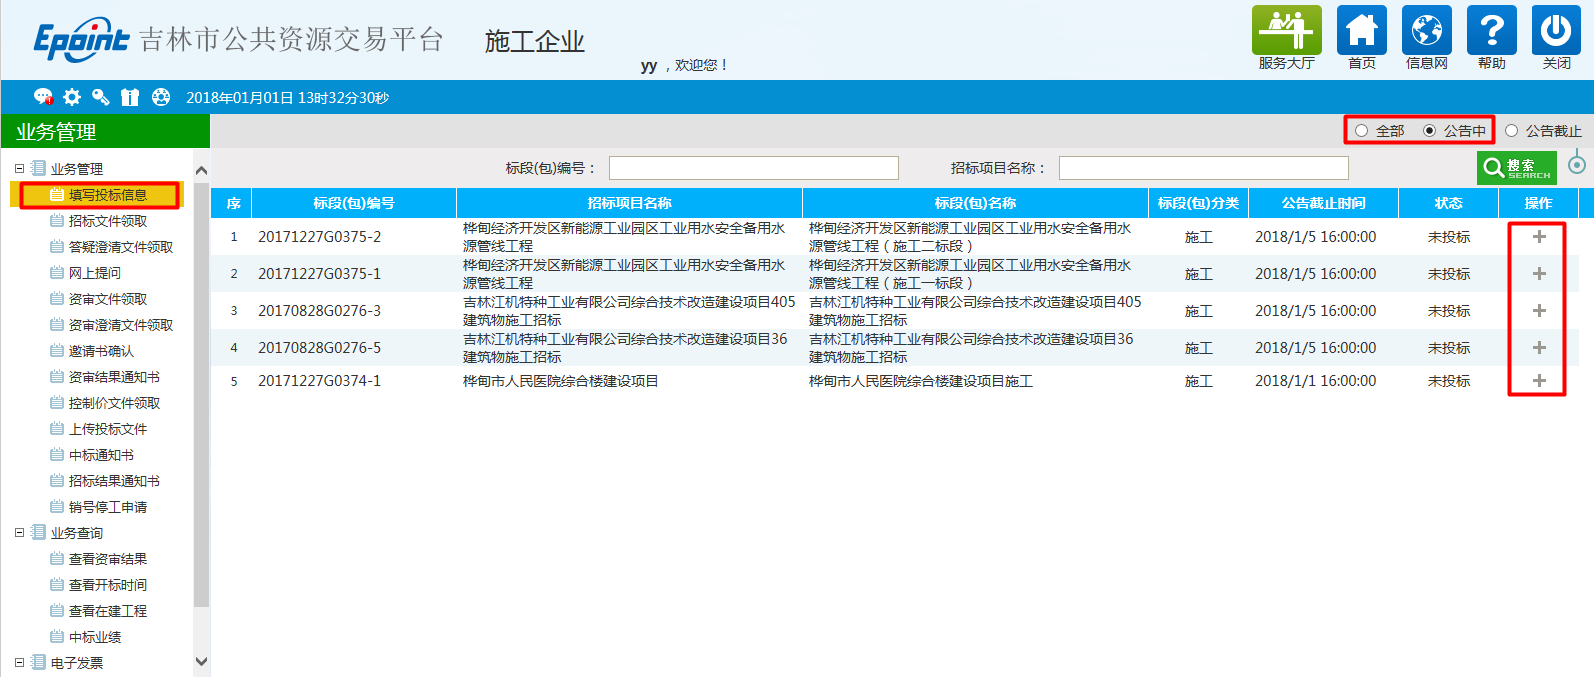Collapse the 业务查询 tree node

[19, 532]
